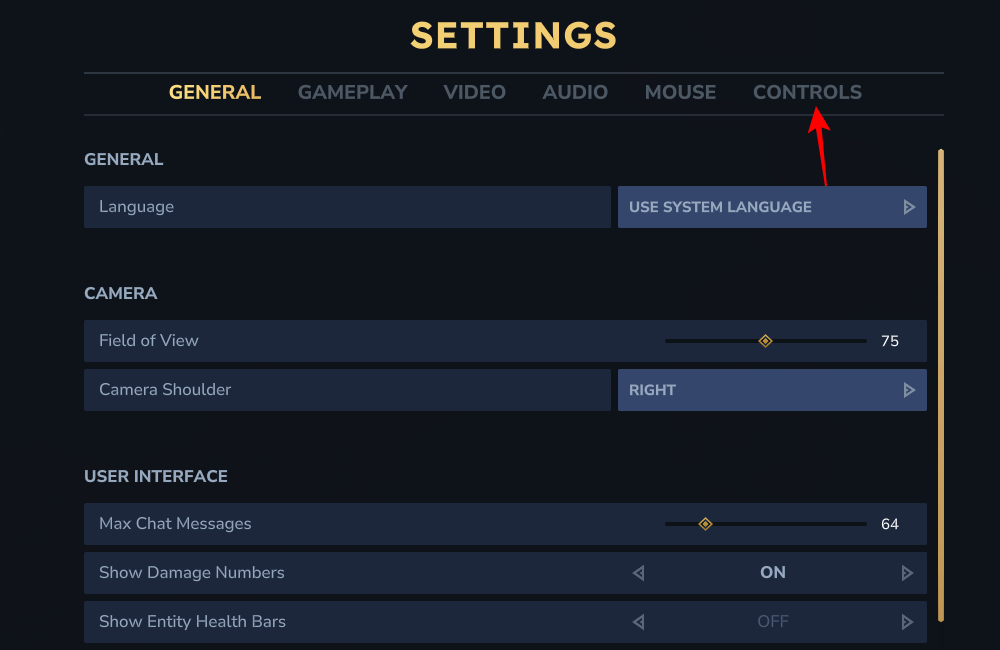
Task: Click left arrow for Show Damage Numbers
Action: (x=639, y=573)
